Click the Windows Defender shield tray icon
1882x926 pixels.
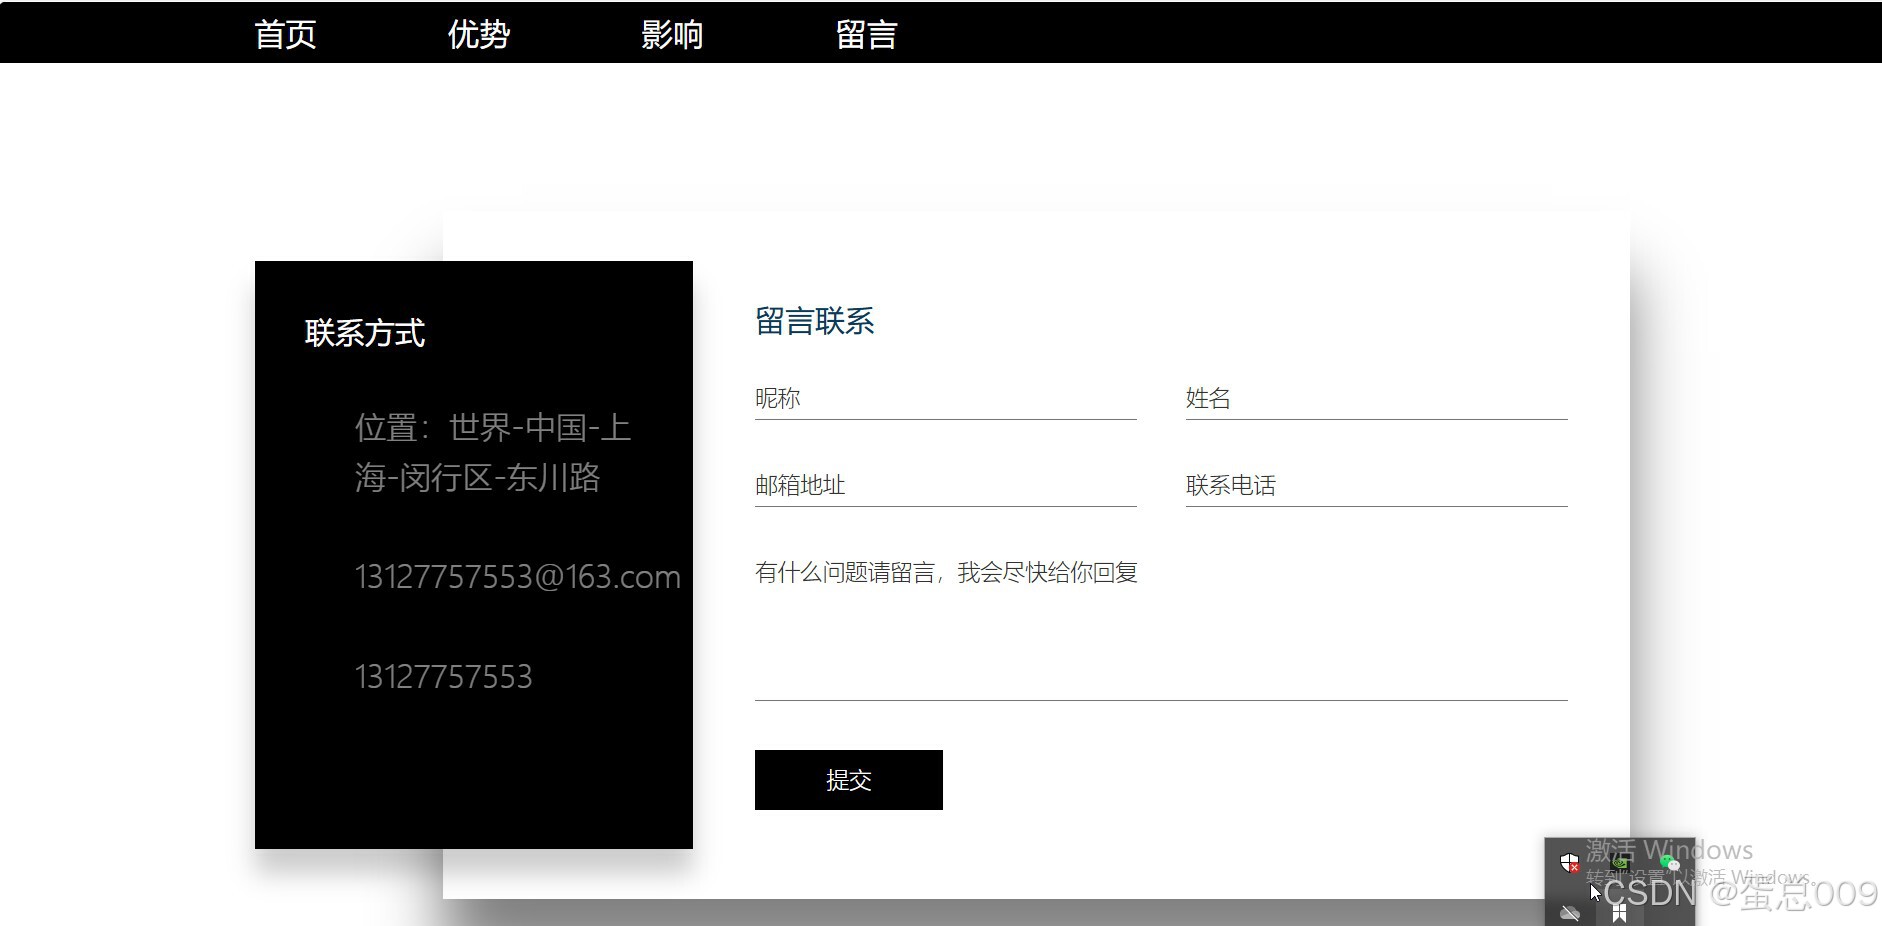pyautogui.click(x=1570, y=862)
